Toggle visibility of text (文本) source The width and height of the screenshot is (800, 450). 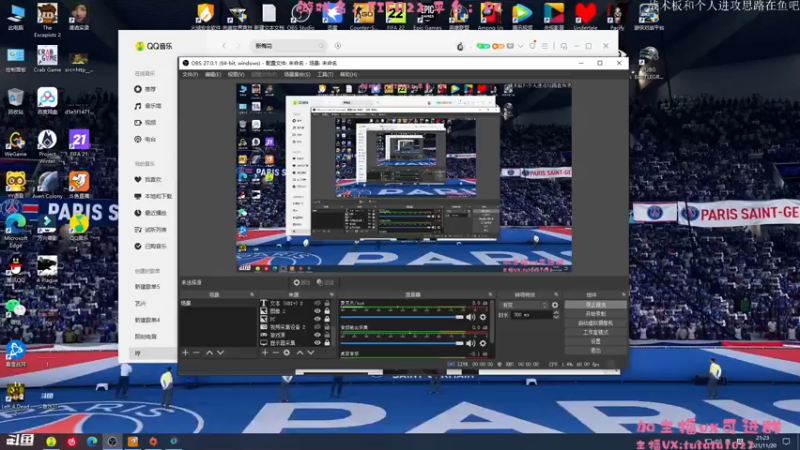click(x=317, y=303)
